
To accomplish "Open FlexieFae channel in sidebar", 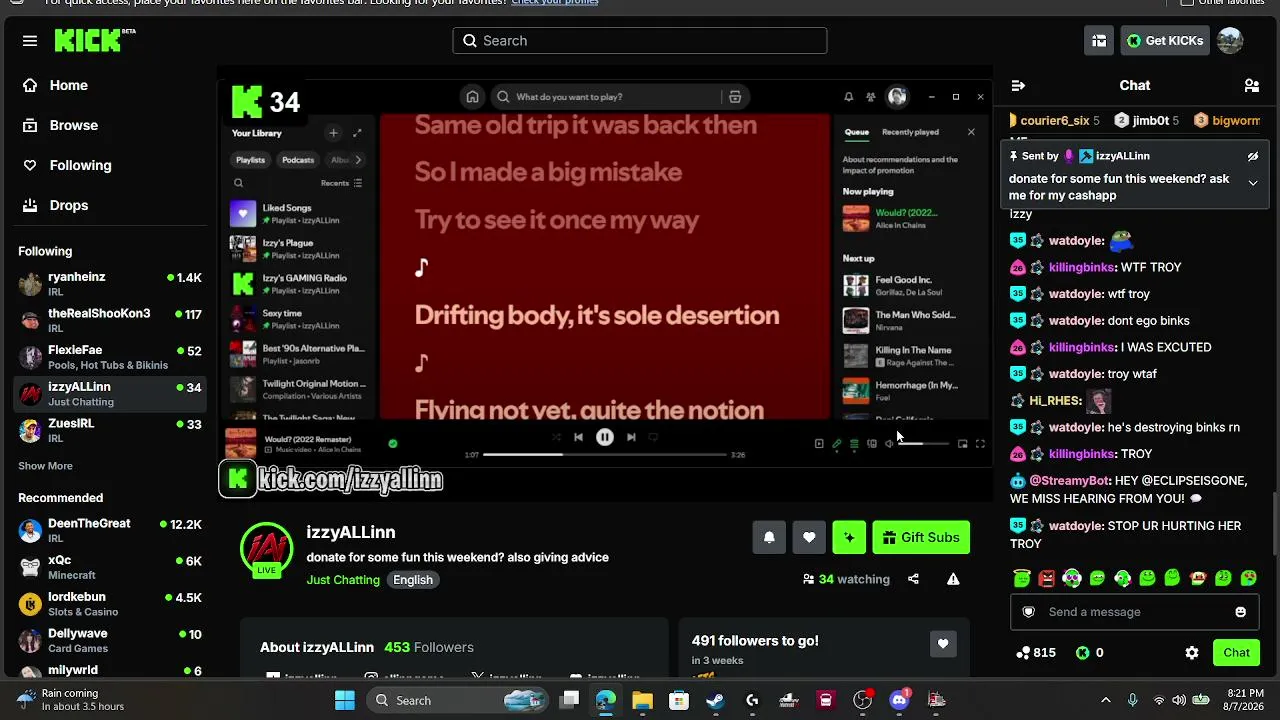I will pyautogui.click(x=110, y=357).
